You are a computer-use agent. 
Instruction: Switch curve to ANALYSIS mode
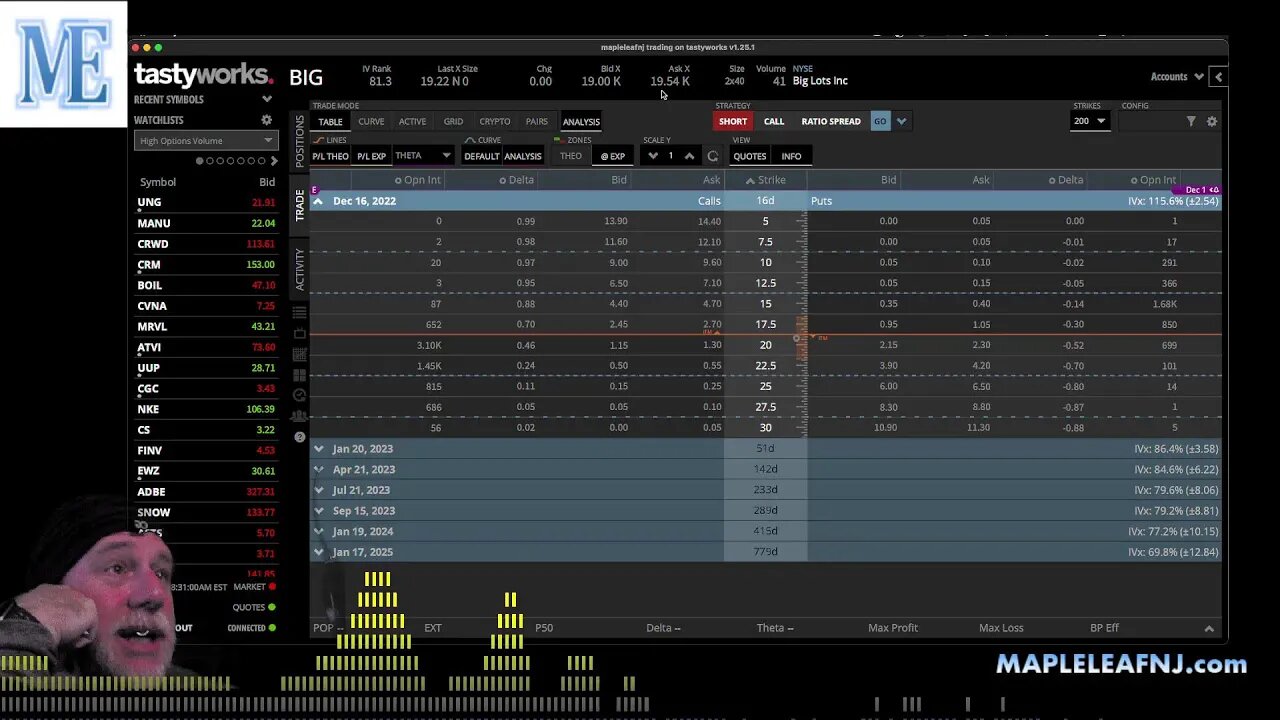coord(522,156)
